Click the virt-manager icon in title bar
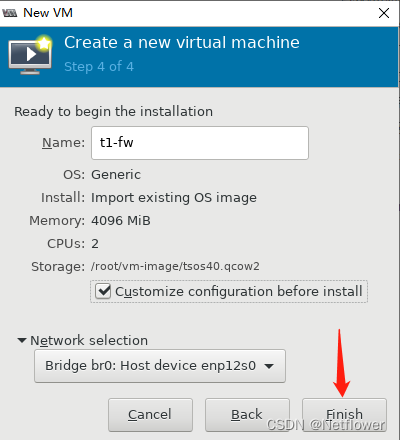The image size is (400, 440). coord(10,13)
